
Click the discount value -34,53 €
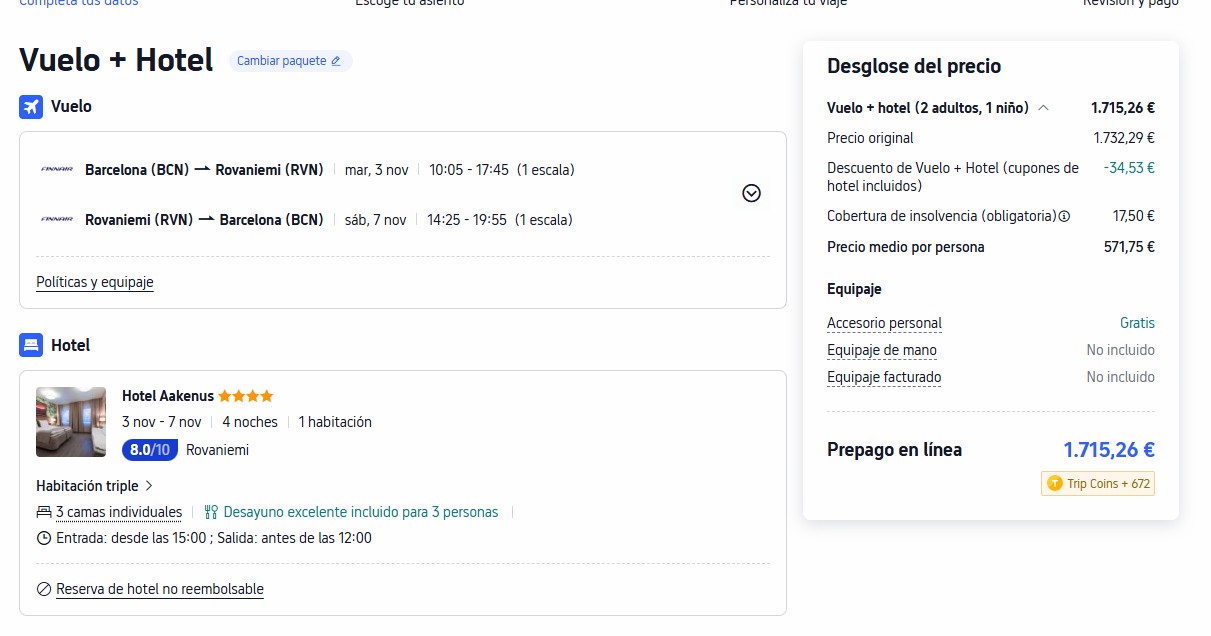[x=1129, y=168]
